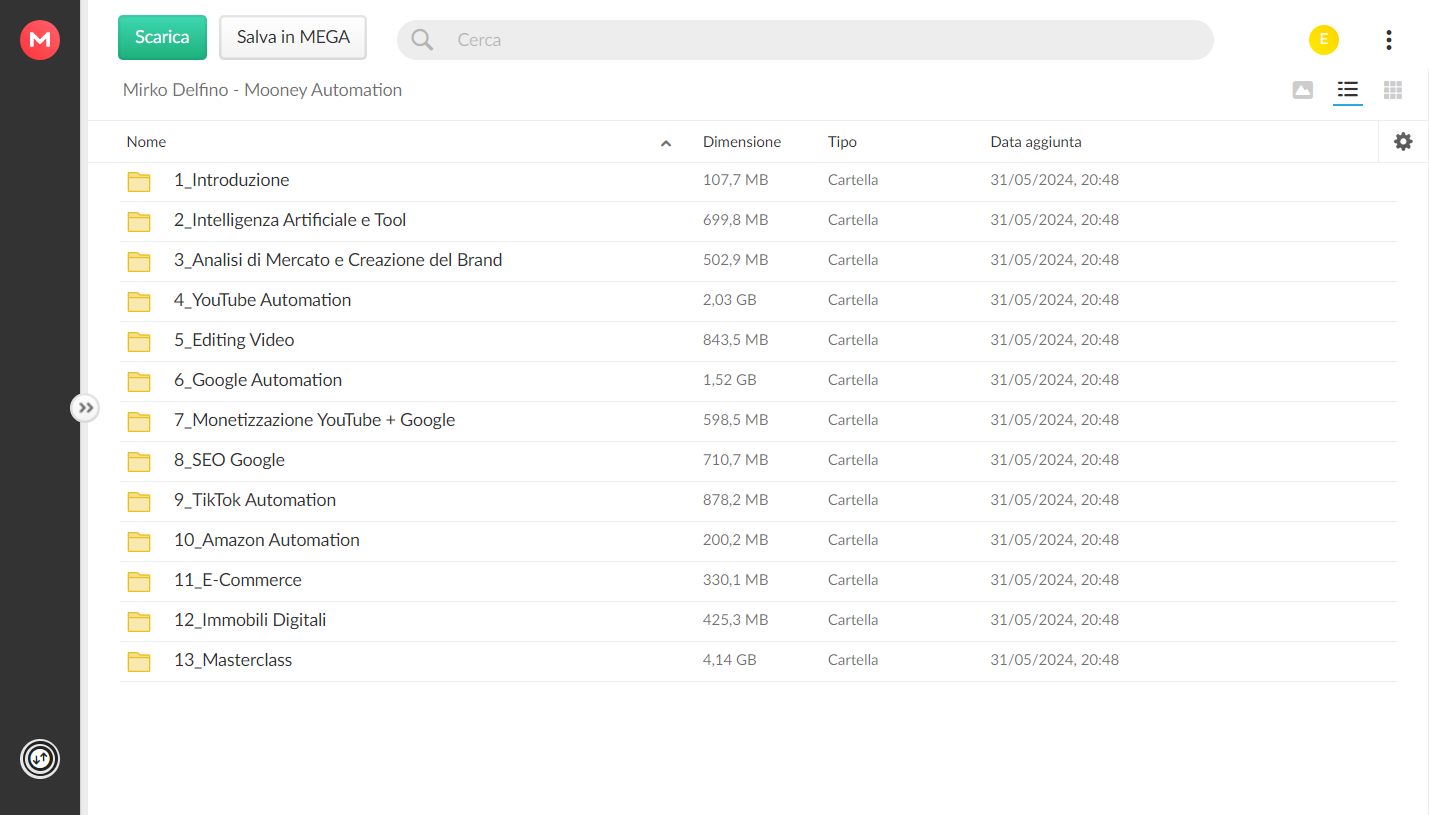Screen dimensions: 1429x815
Task: Open the three-dot more options menu
Action: 1389,40
